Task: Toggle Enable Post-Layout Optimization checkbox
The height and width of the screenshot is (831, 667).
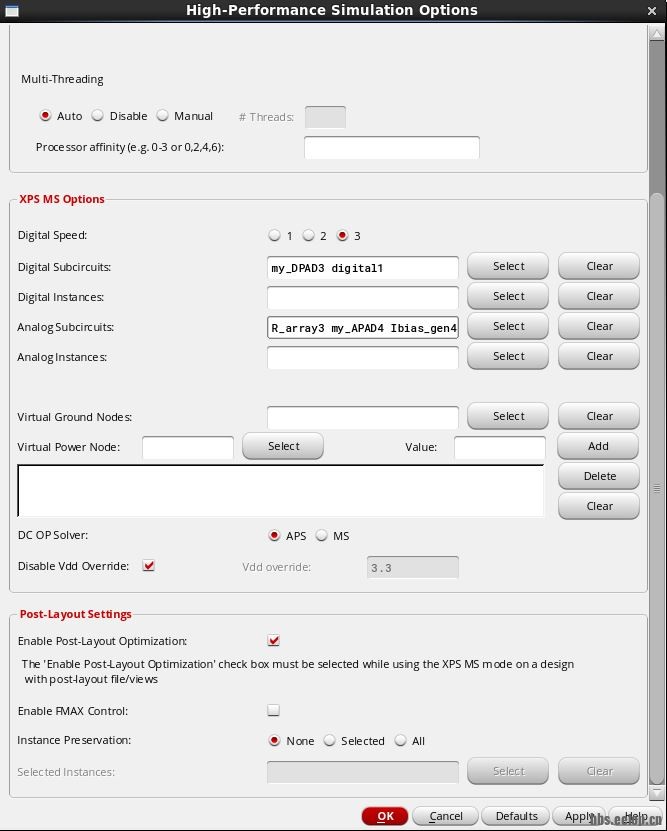Action: point(273,640)
